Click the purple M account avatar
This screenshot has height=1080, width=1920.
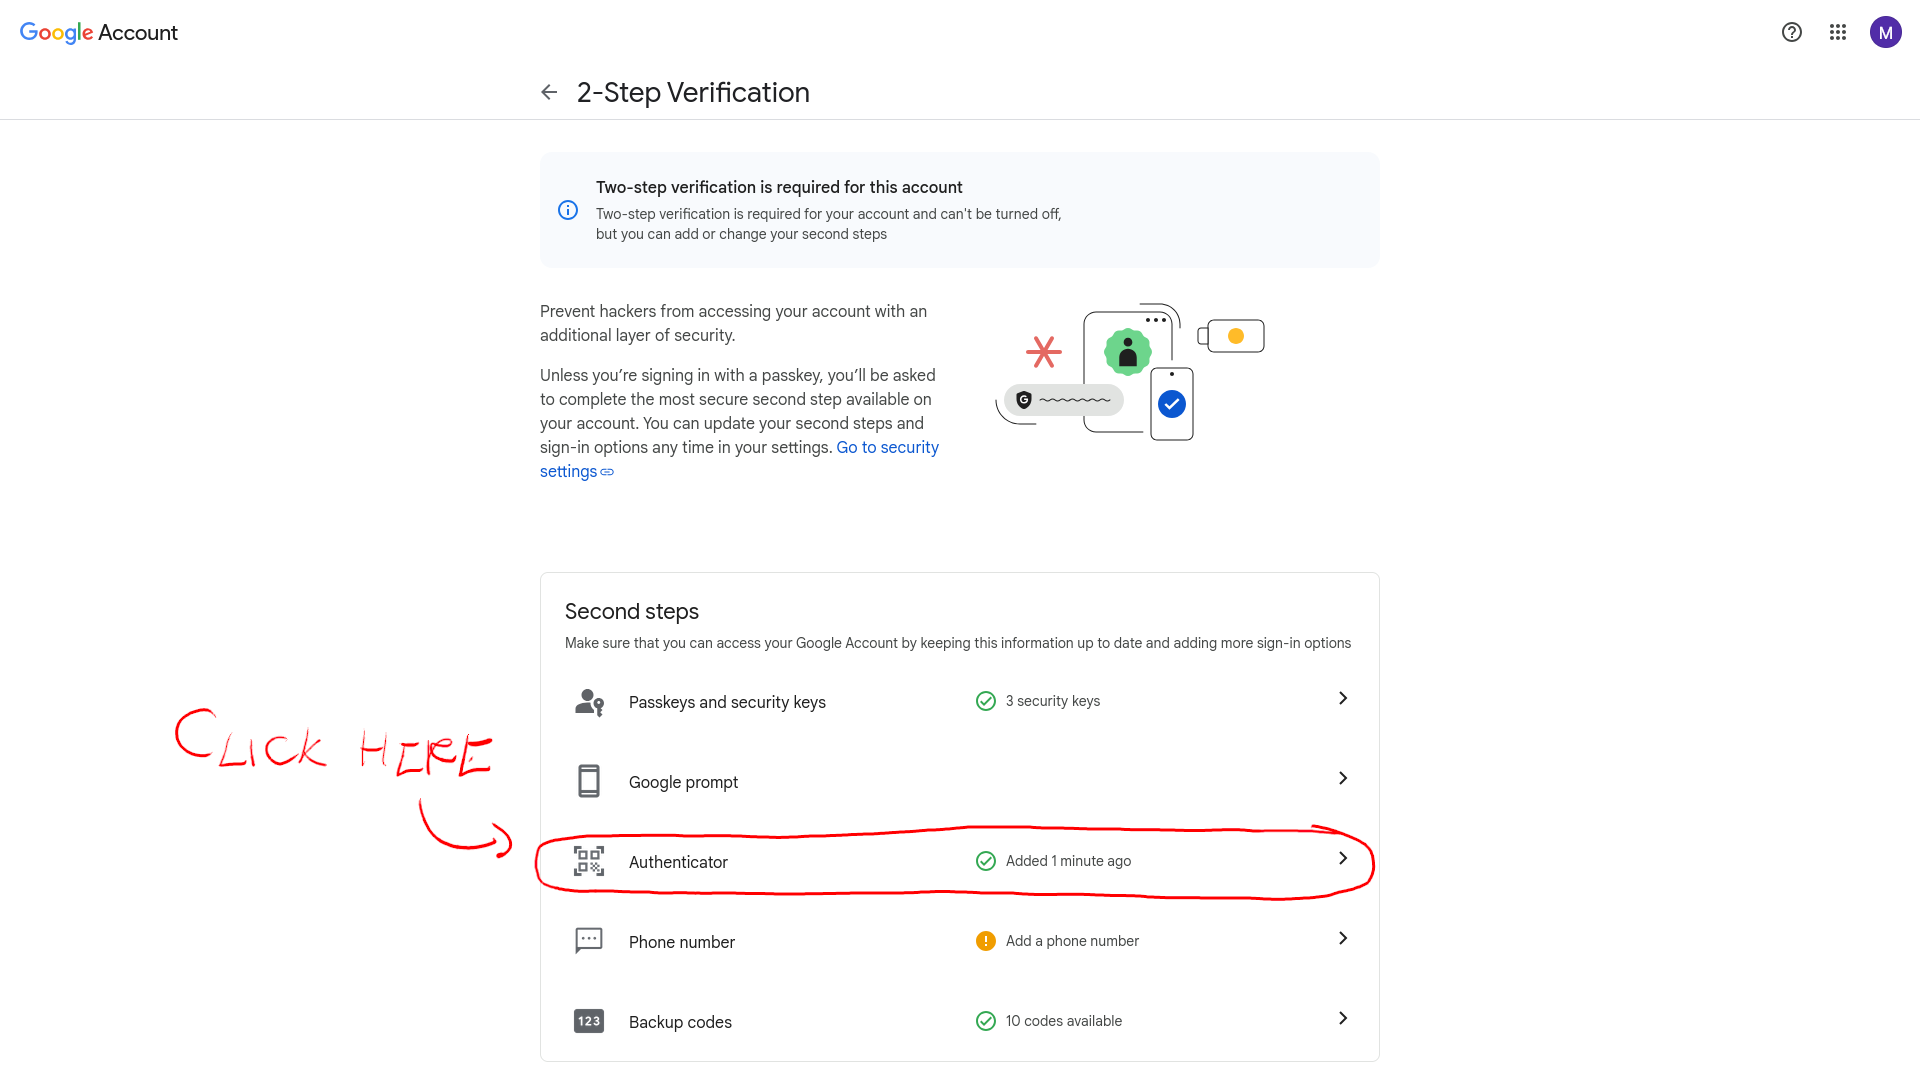tap(1885, 32)
